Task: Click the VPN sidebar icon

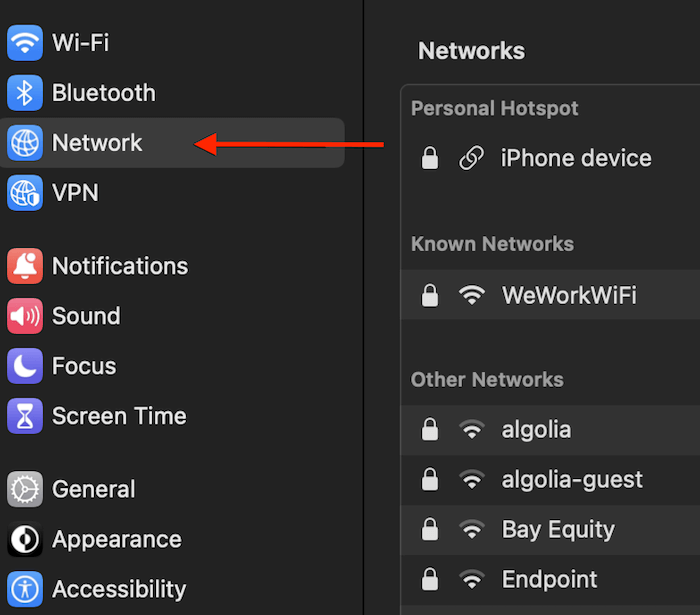Action: [x=25, y=192]
